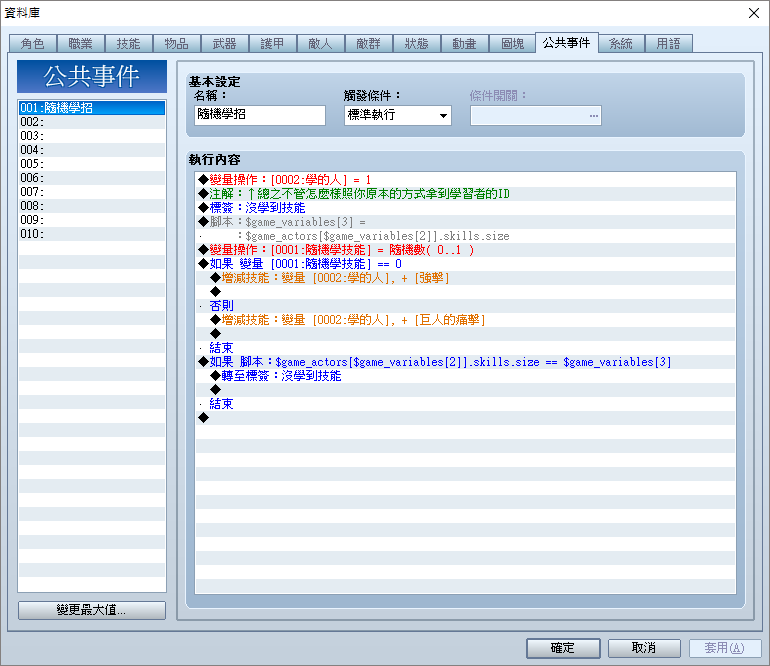Select common event slot 007
The height and width of the screenshot is (666, 770).
[x=92, y=192]
